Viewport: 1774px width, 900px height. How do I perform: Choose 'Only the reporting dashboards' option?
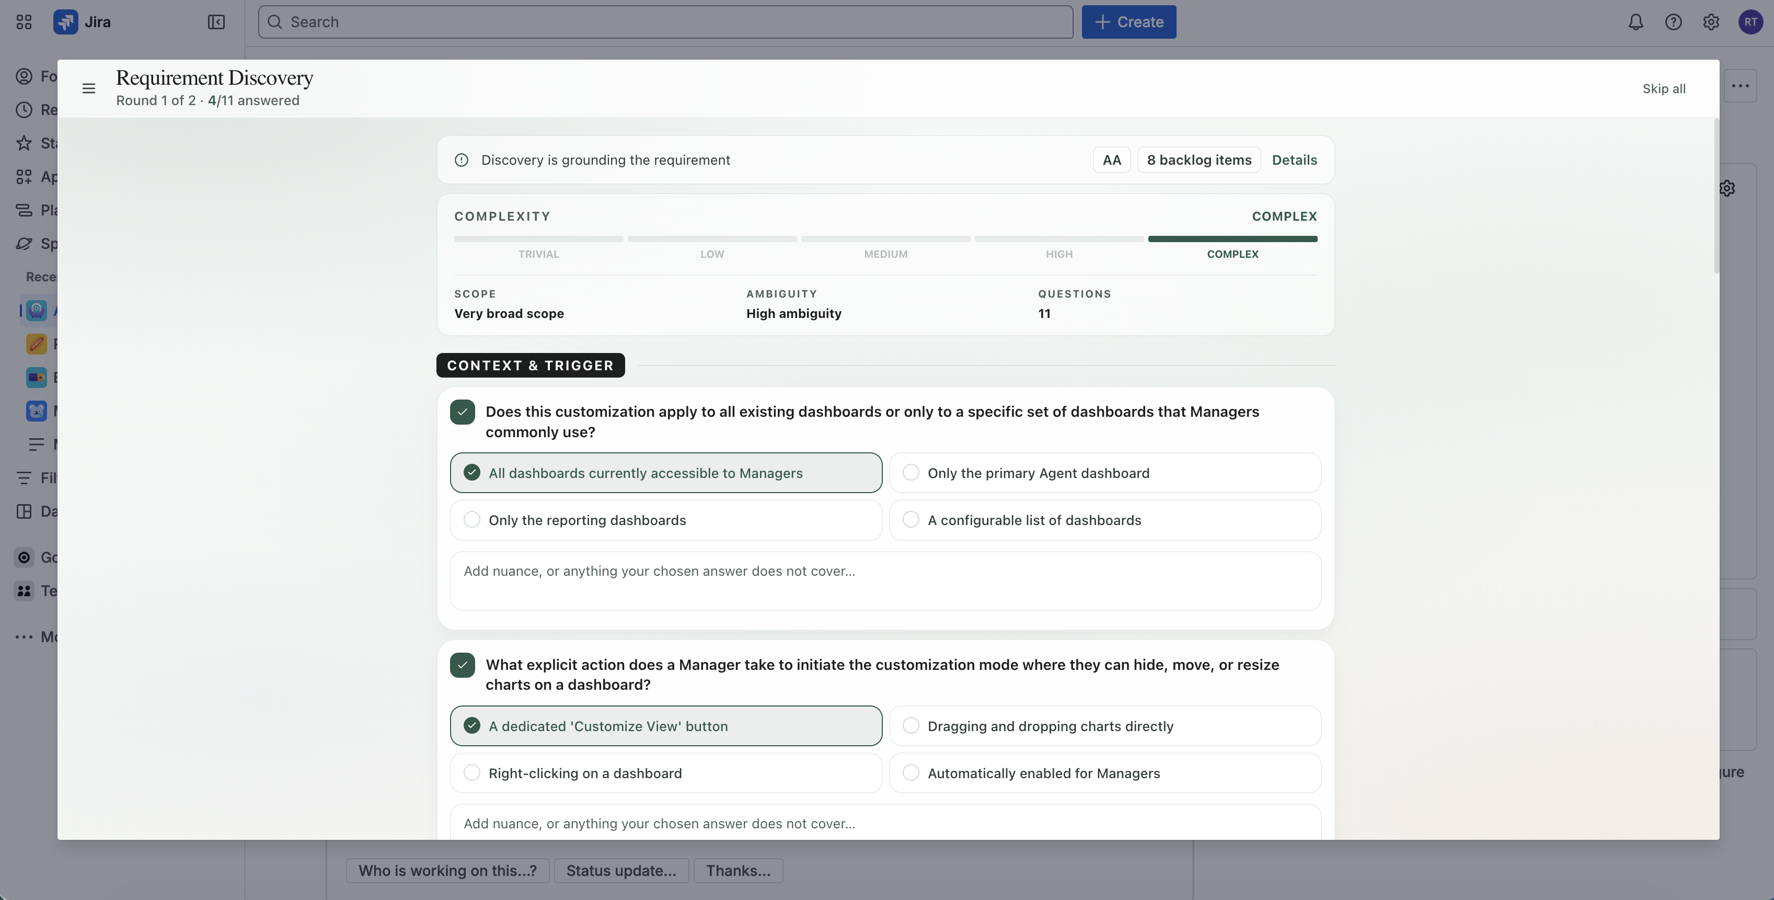665,520
